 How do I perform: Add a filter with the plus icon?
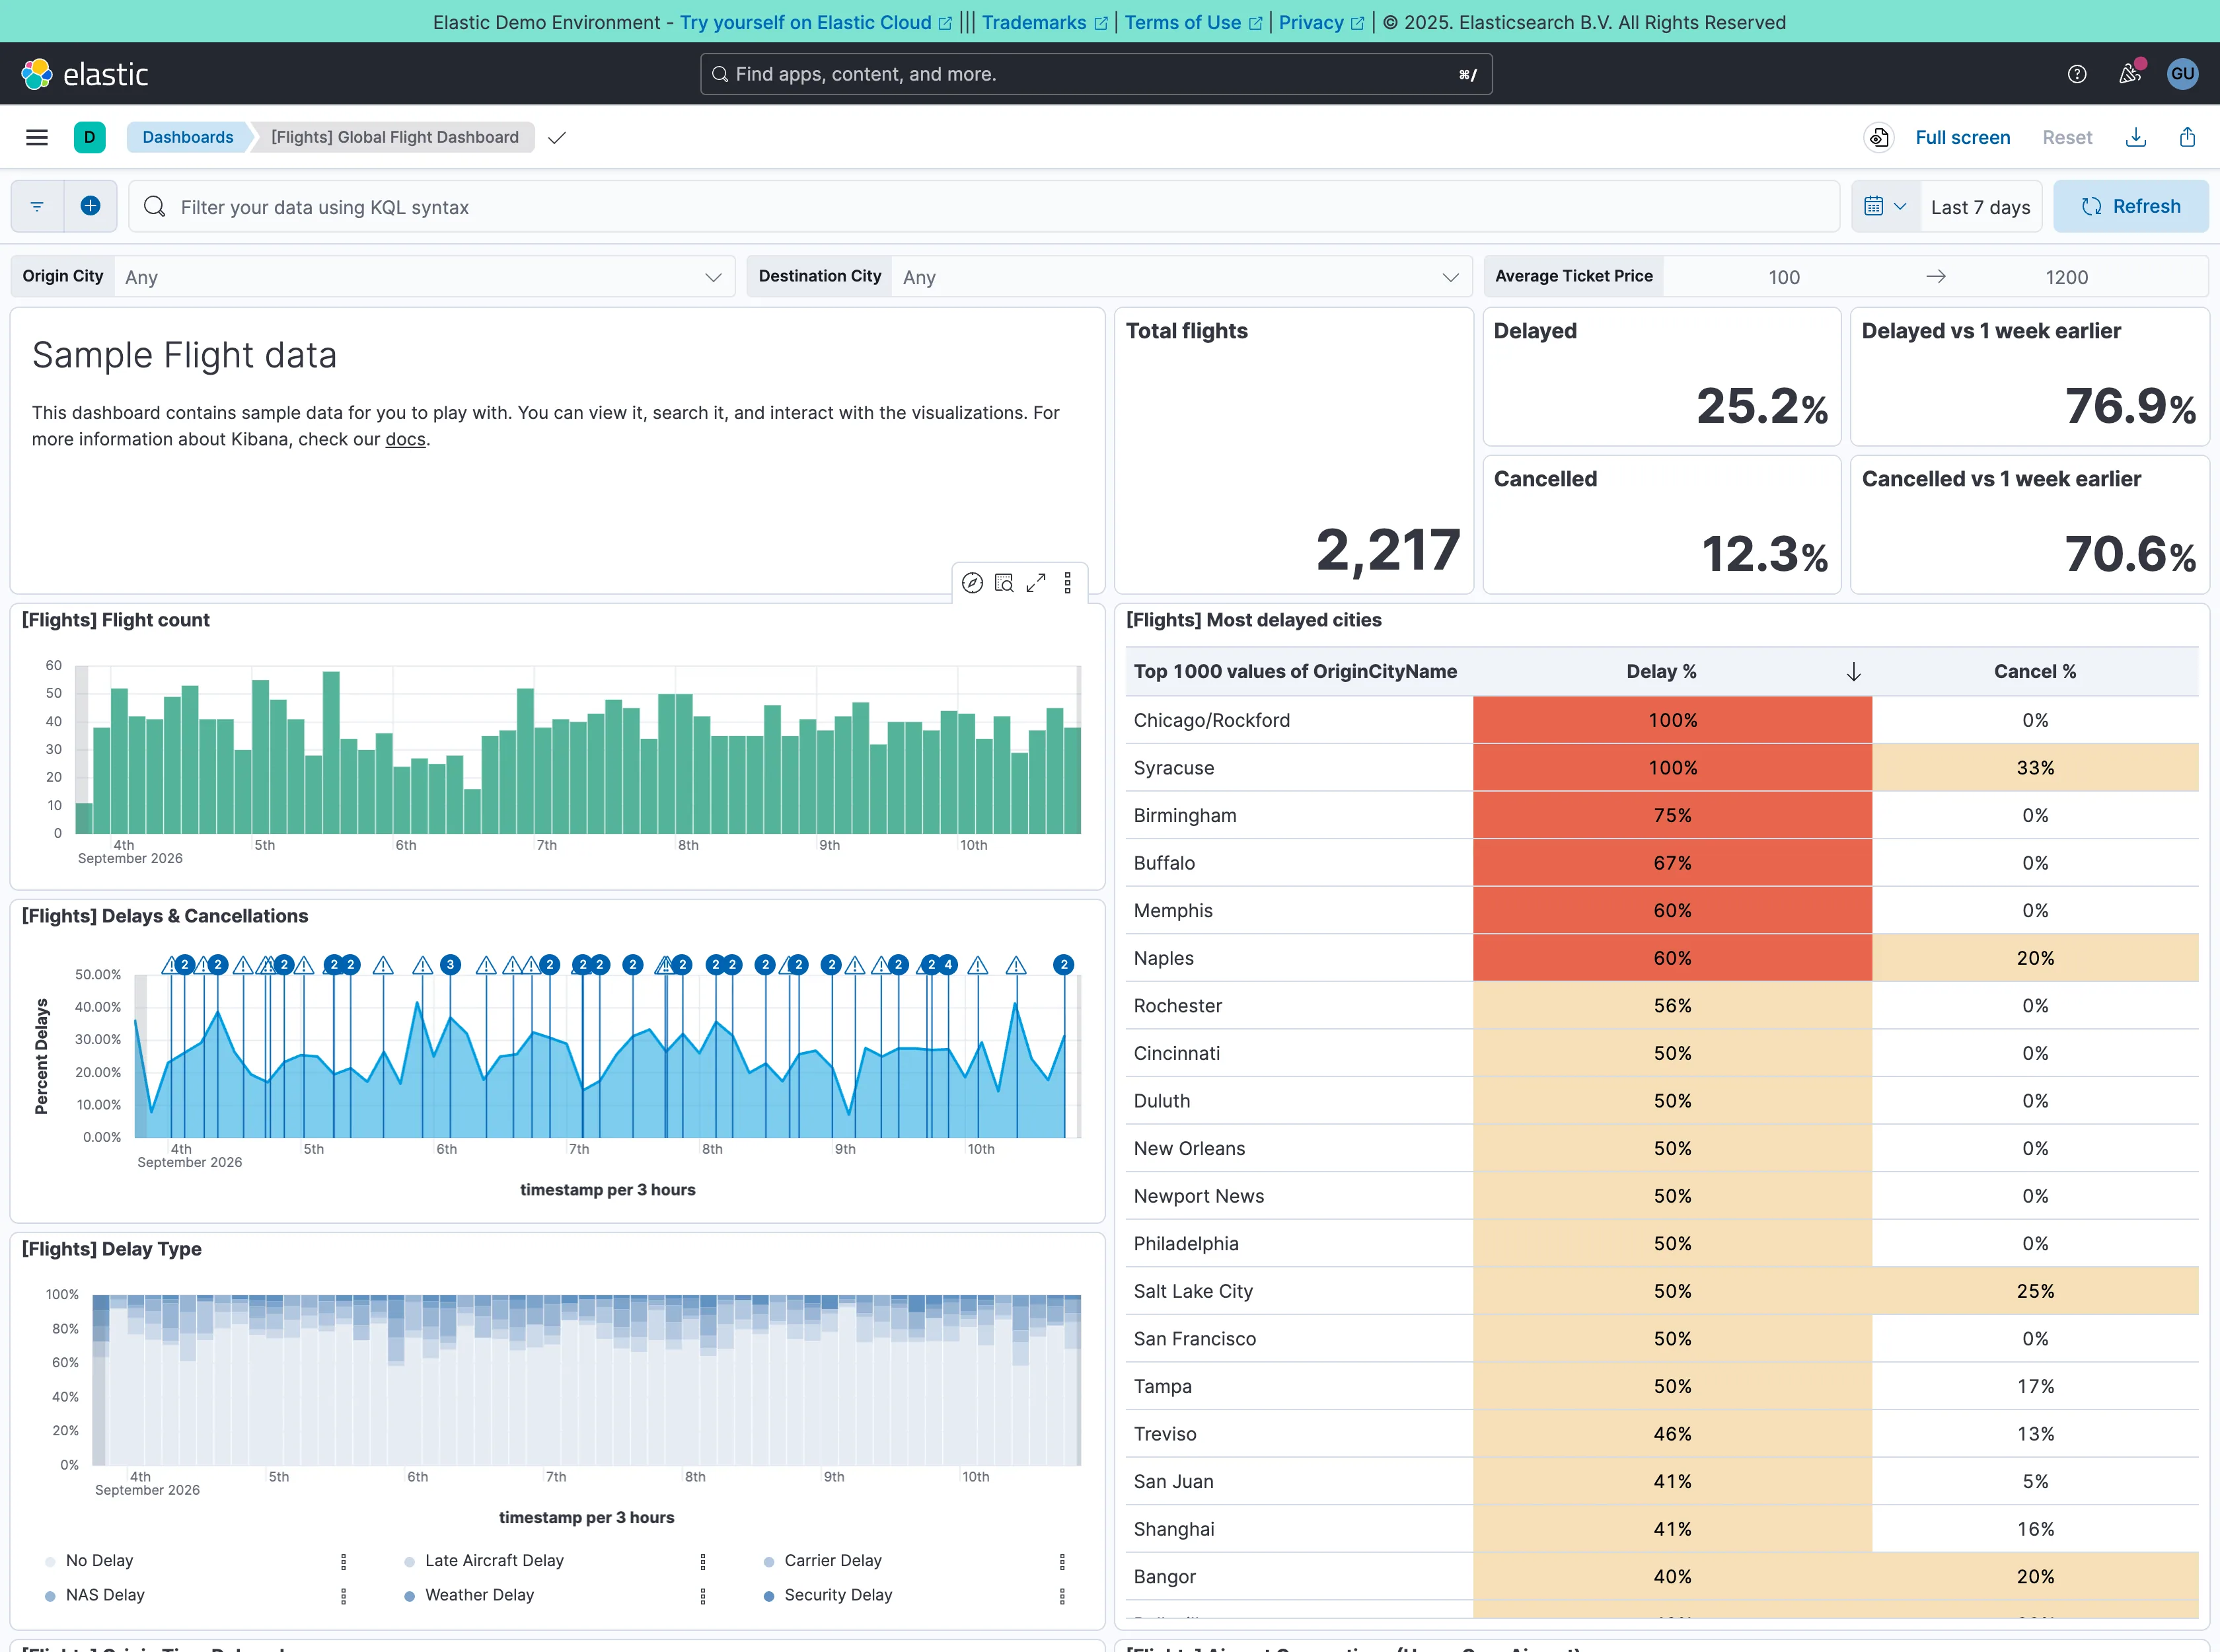[x=90, y=206]
